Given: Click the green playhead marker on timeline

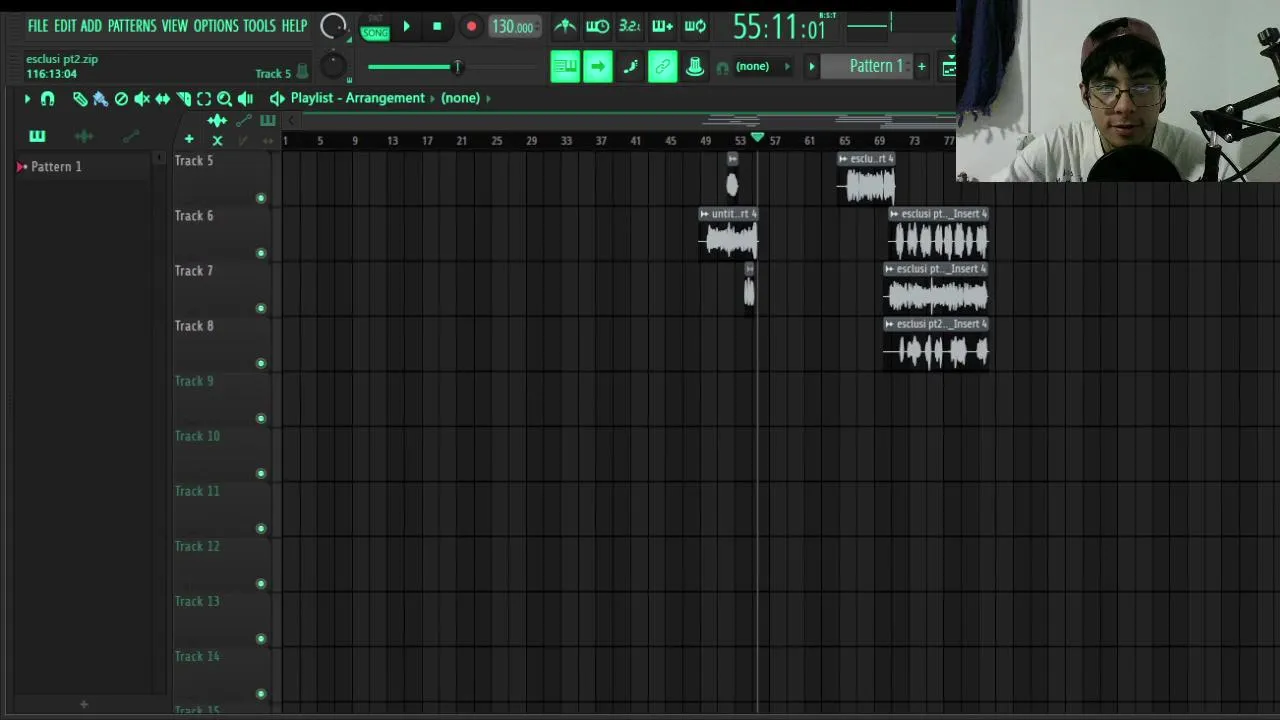Looking at the screenshot, I should (757, 138).
